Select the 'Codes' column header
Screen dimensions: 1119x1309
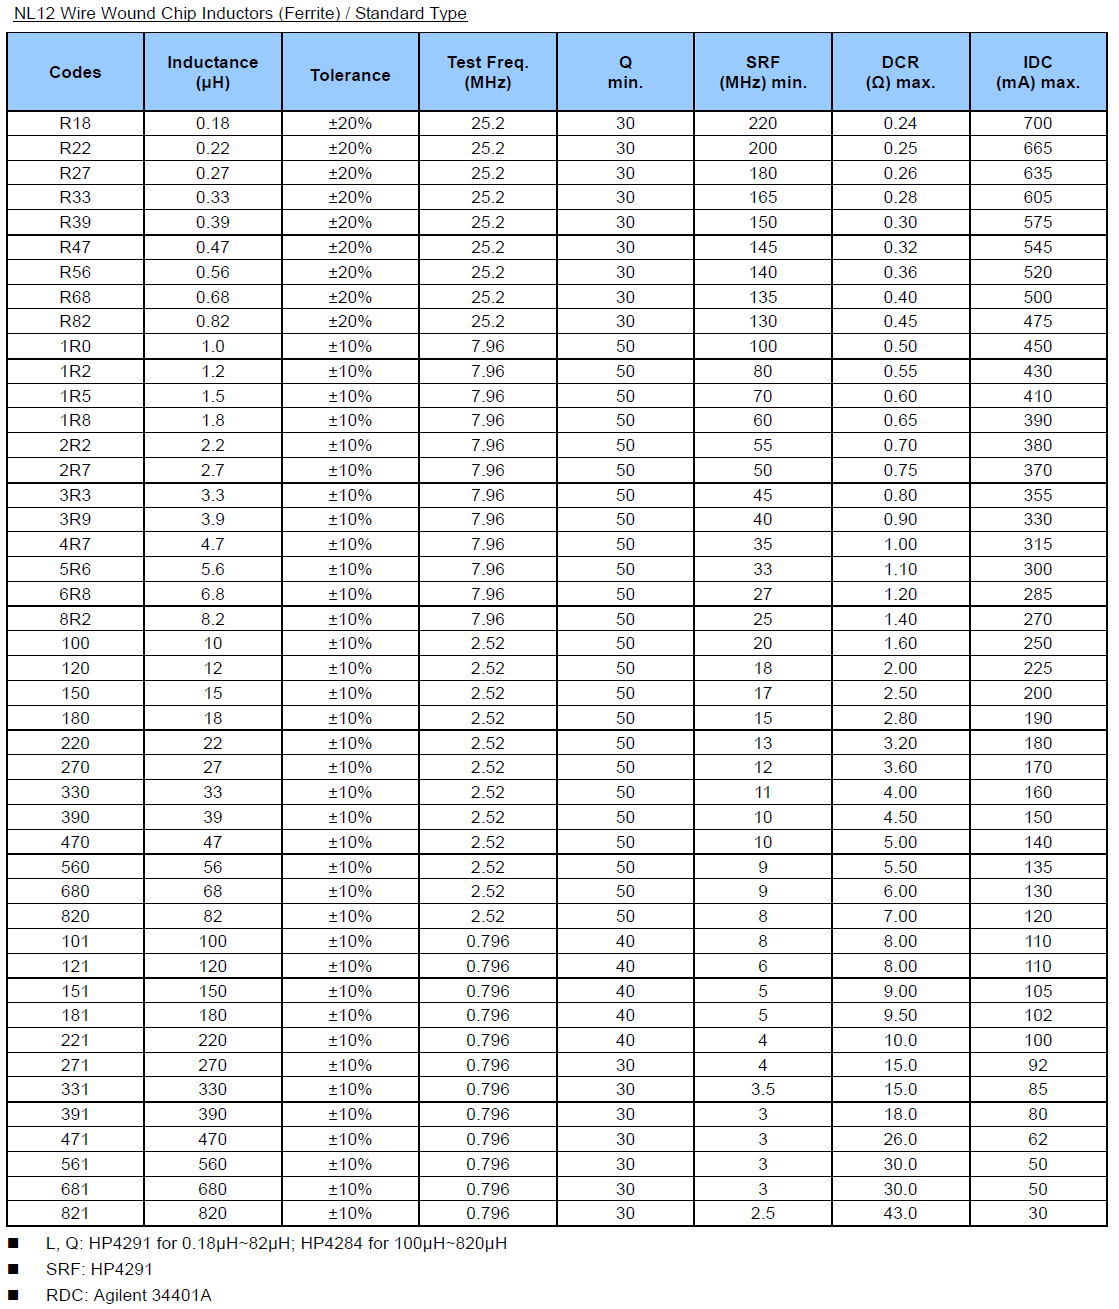pos(75,72)
